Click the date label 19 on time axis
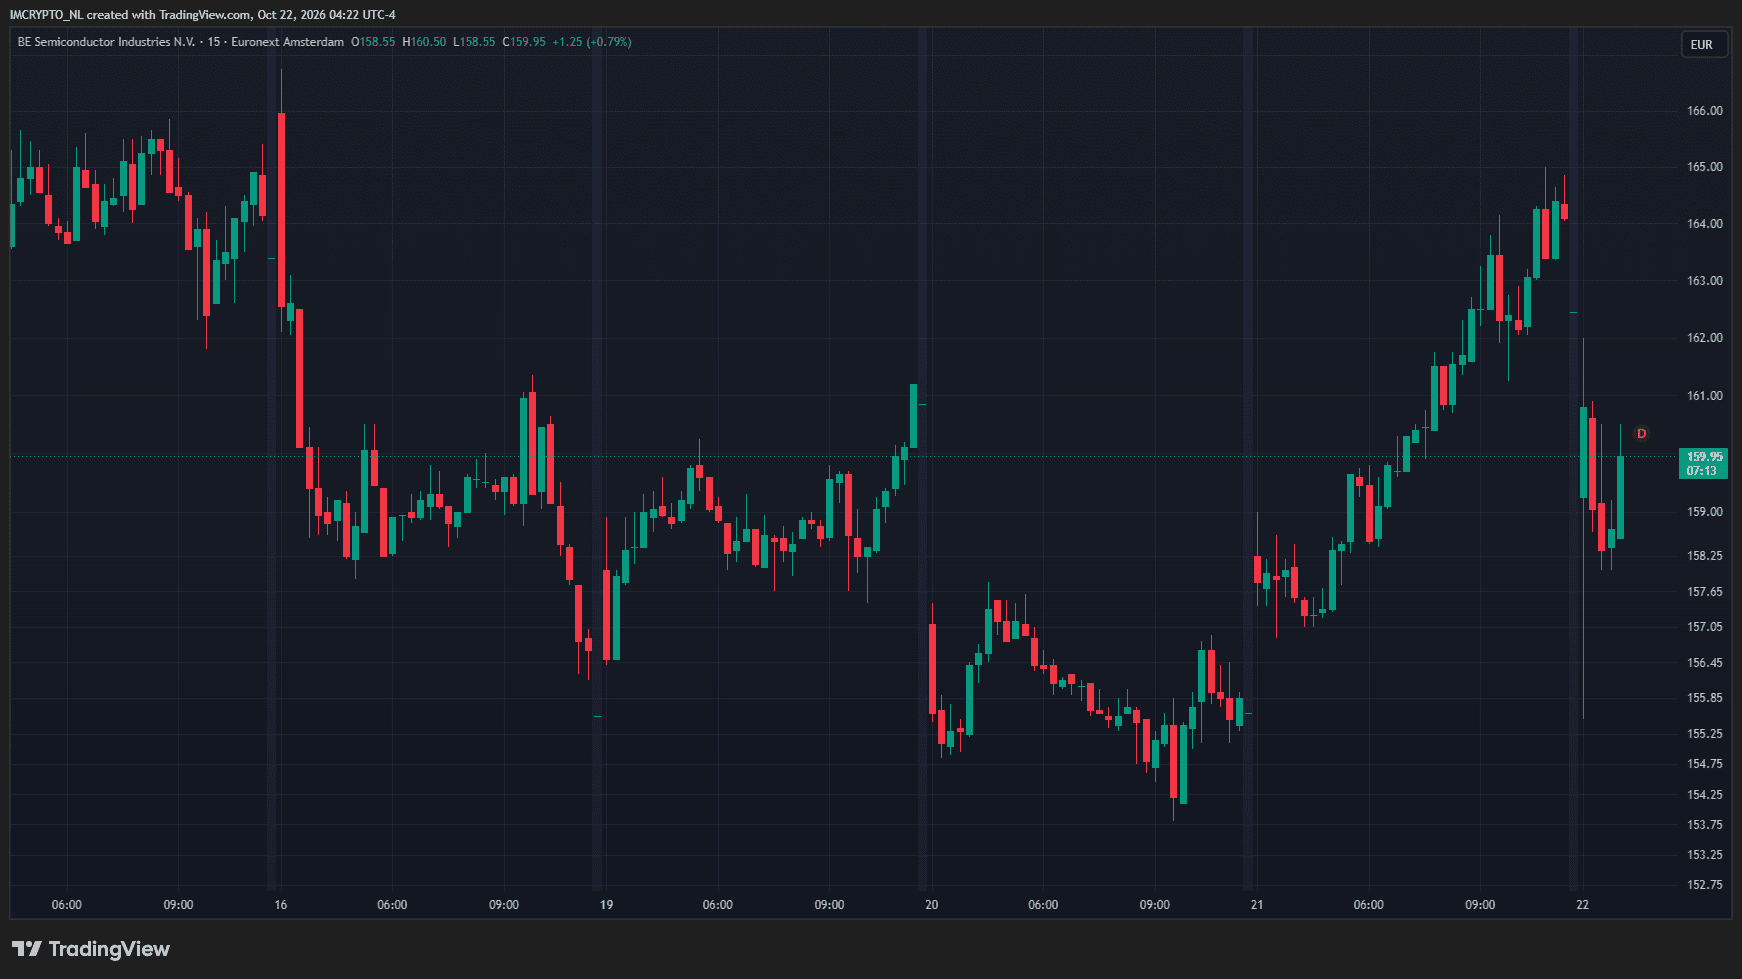Screen dimensions: 1742x979 click(606, 905)
